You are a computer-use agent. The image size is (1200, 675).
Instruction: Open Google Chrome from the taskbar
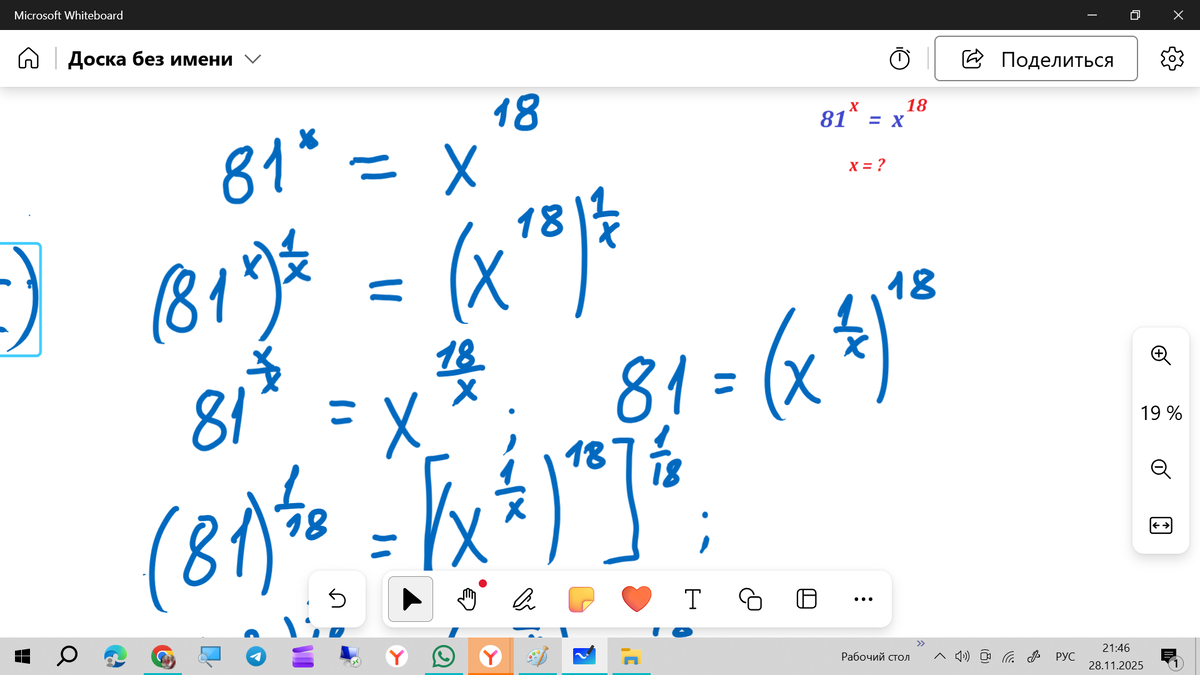(163, 656)
